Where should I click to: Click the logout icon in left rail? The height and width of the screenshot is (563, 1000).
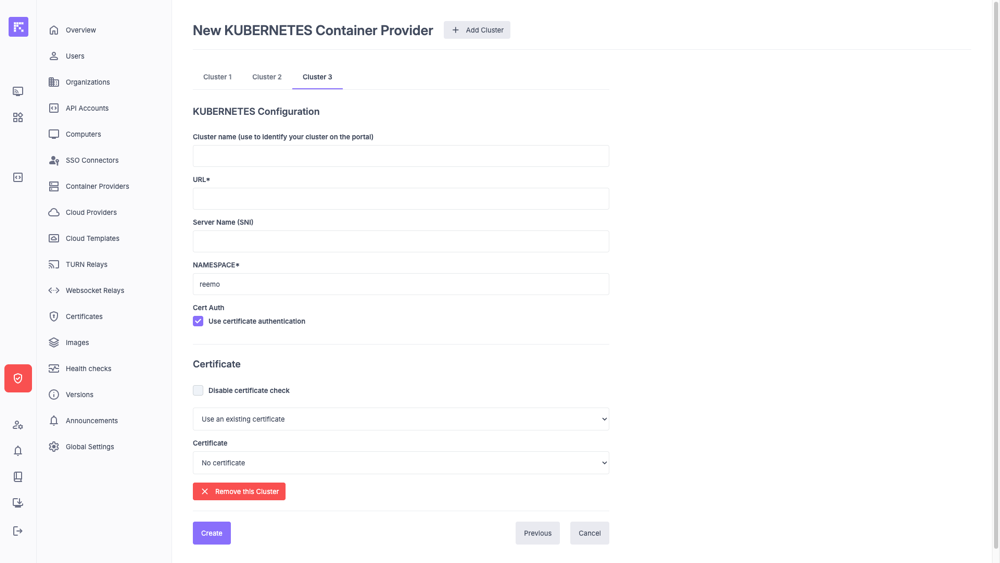(18, 531)
